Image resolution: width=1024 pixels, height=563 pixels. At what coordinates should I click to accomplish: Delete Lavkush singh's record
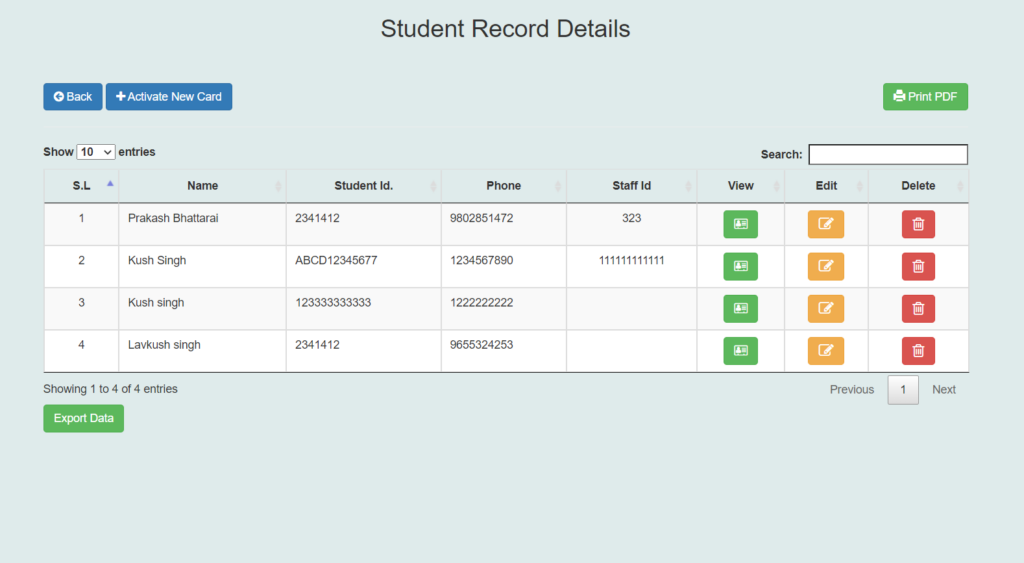pos(918,351)
